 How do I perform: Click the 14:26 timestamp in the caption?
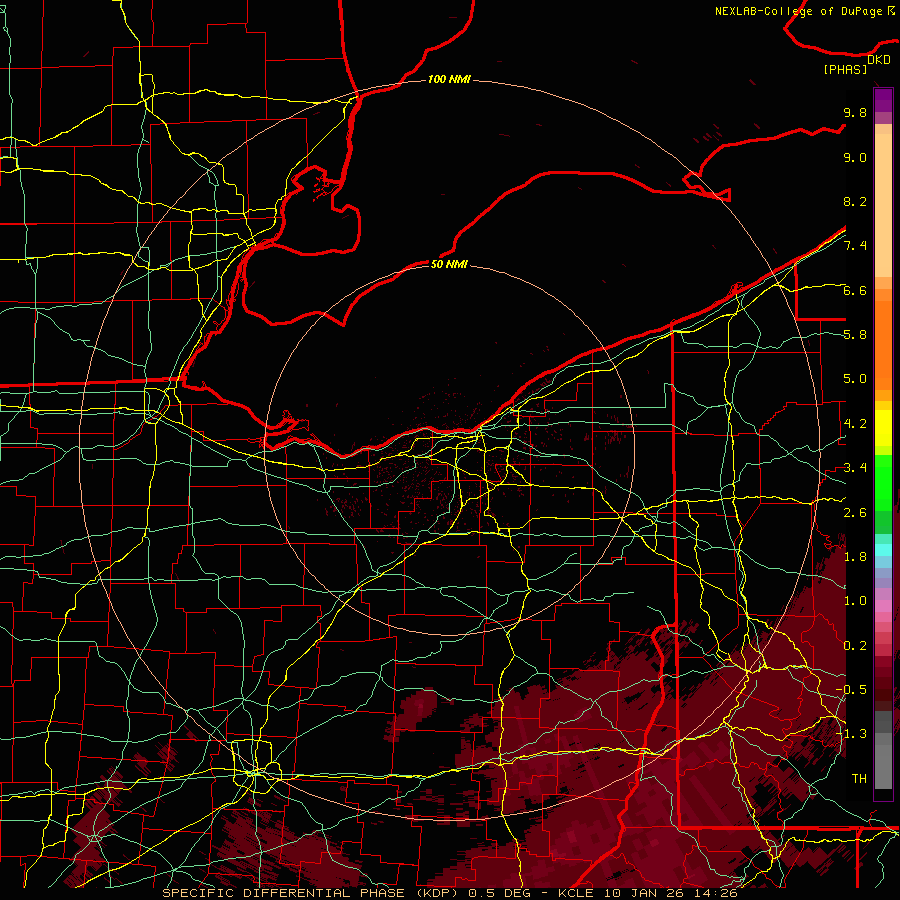716,893
